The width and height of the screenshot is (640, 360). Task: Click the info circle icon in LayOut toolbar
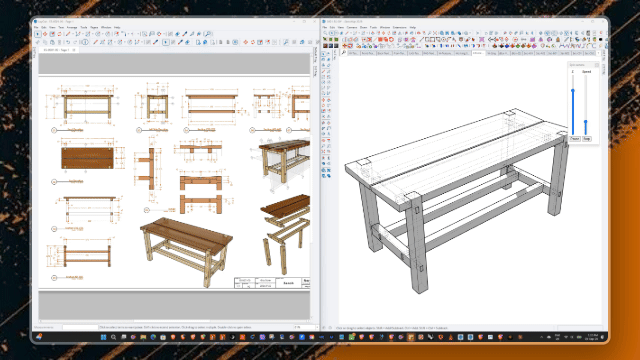85,42
